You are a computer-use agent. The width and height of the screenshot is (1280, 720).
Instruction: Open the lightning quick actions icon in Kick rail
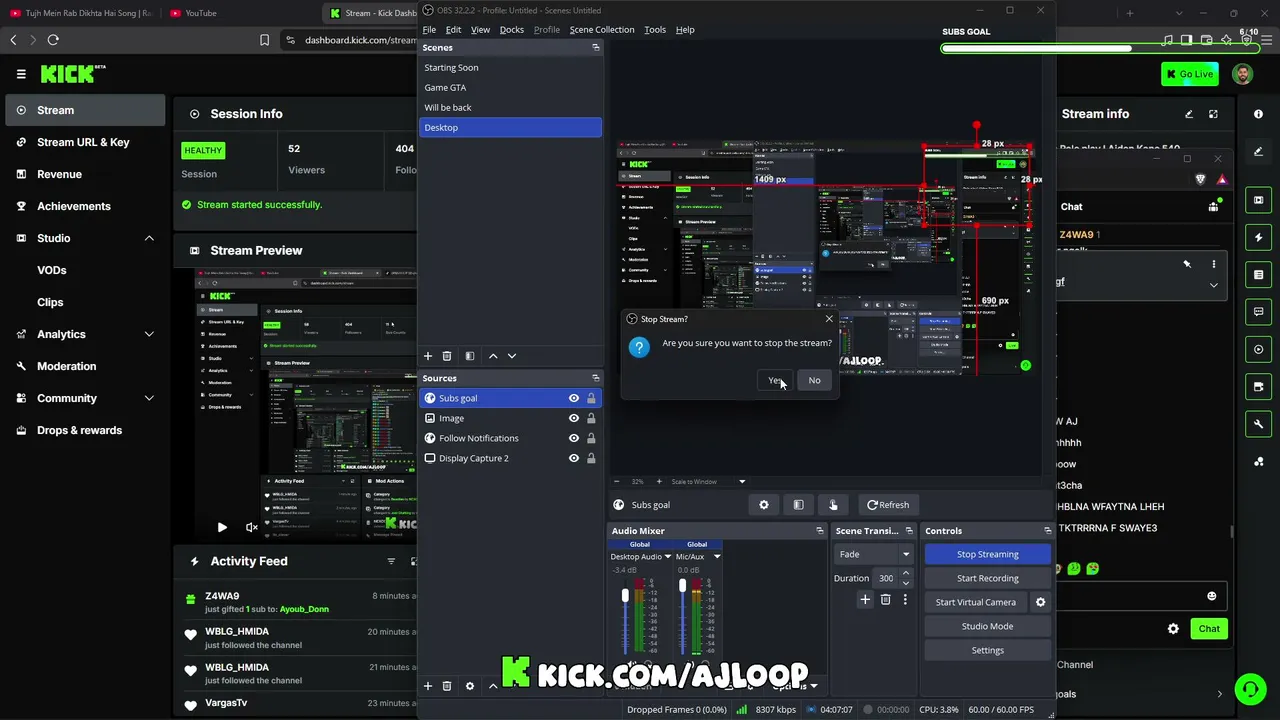[1258, 238]
